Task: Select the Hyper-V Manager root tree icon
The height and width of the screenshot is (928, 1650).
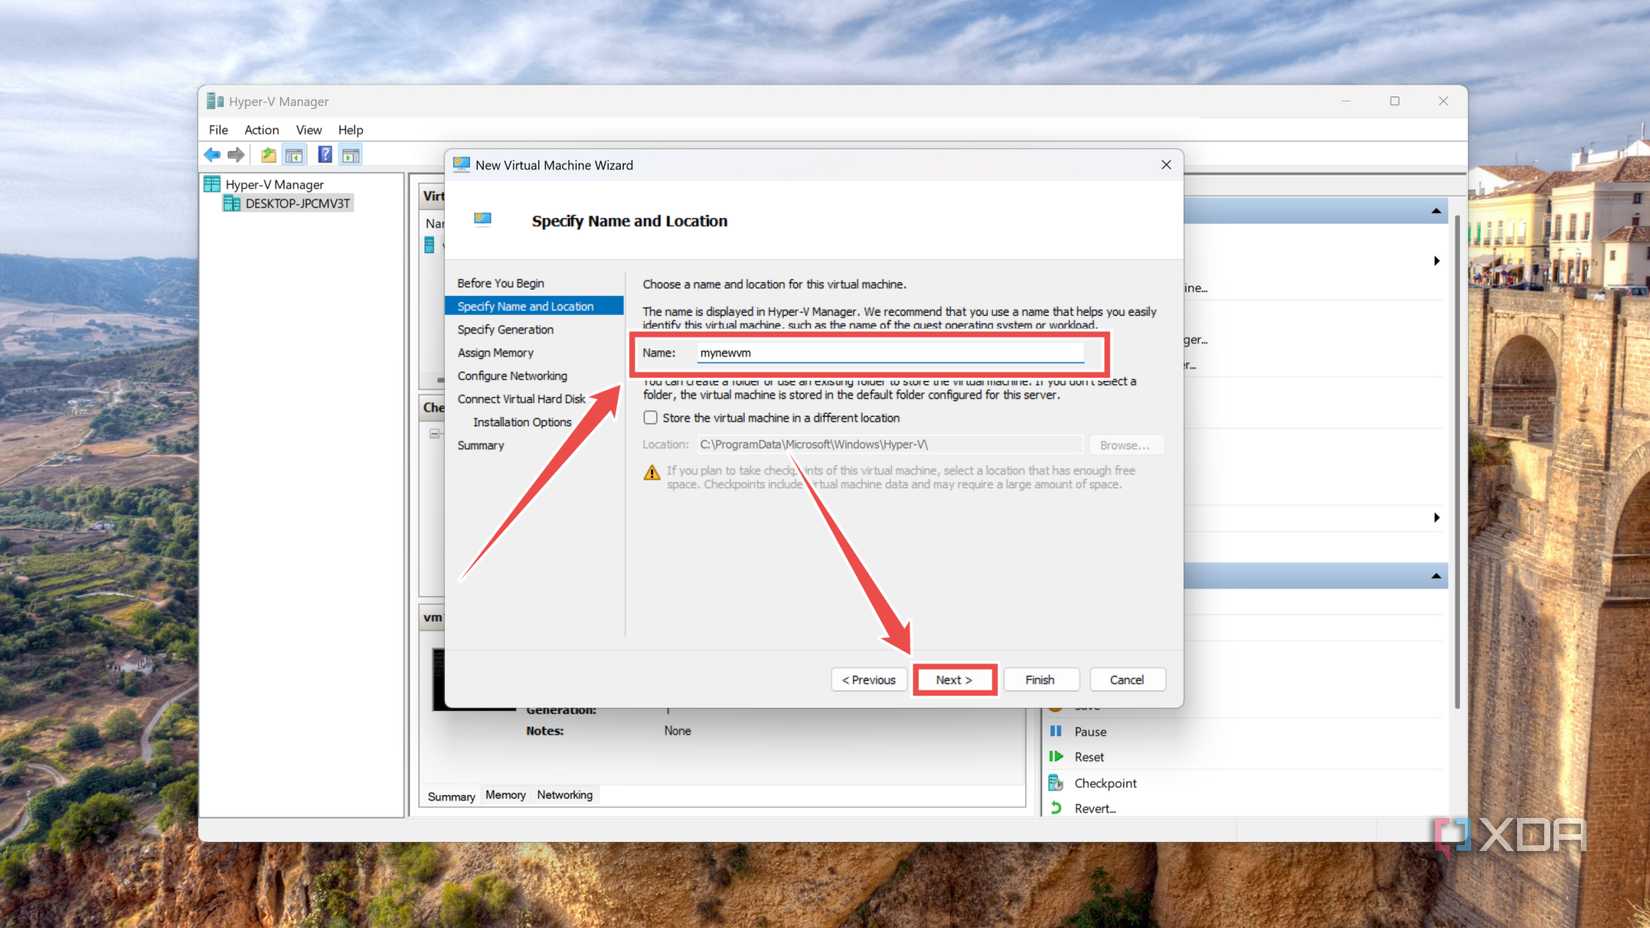Action: (212, 183)
